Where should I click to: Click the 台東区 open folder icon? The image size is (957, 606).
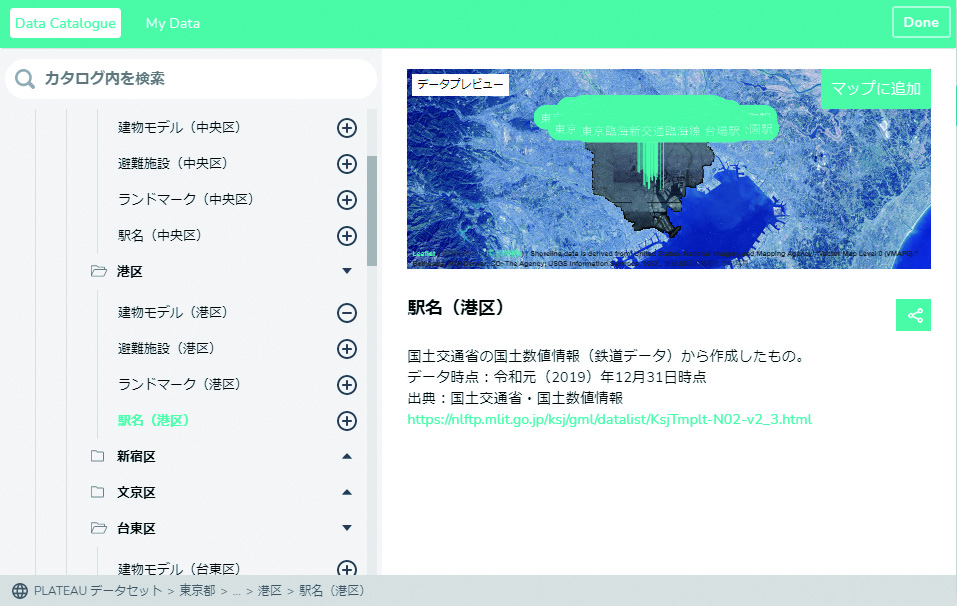coord(98,528)
